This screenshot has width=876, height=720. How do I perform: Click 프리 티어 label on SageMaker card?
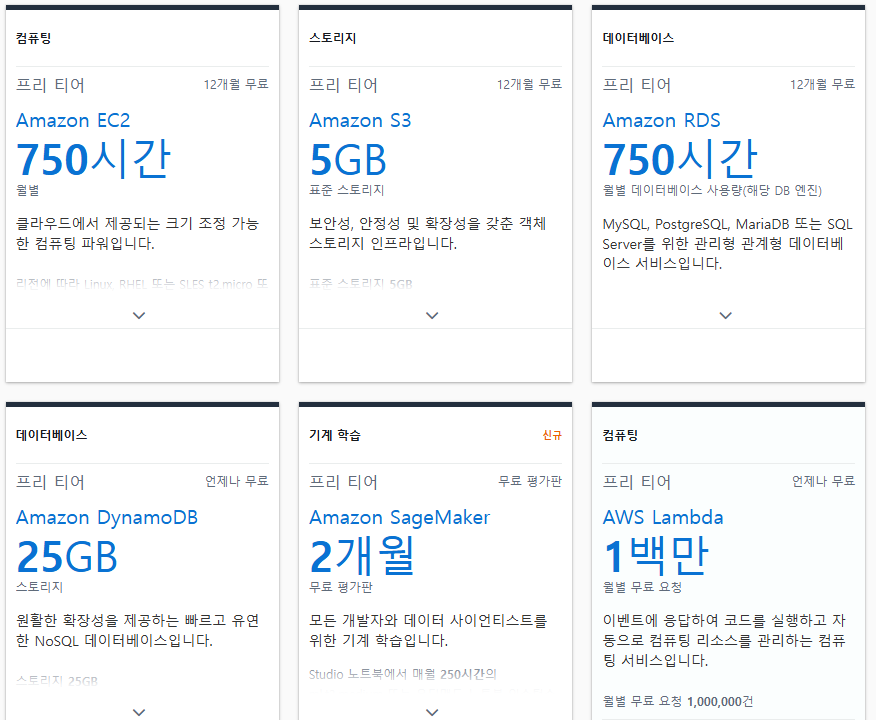pos(344,482)
